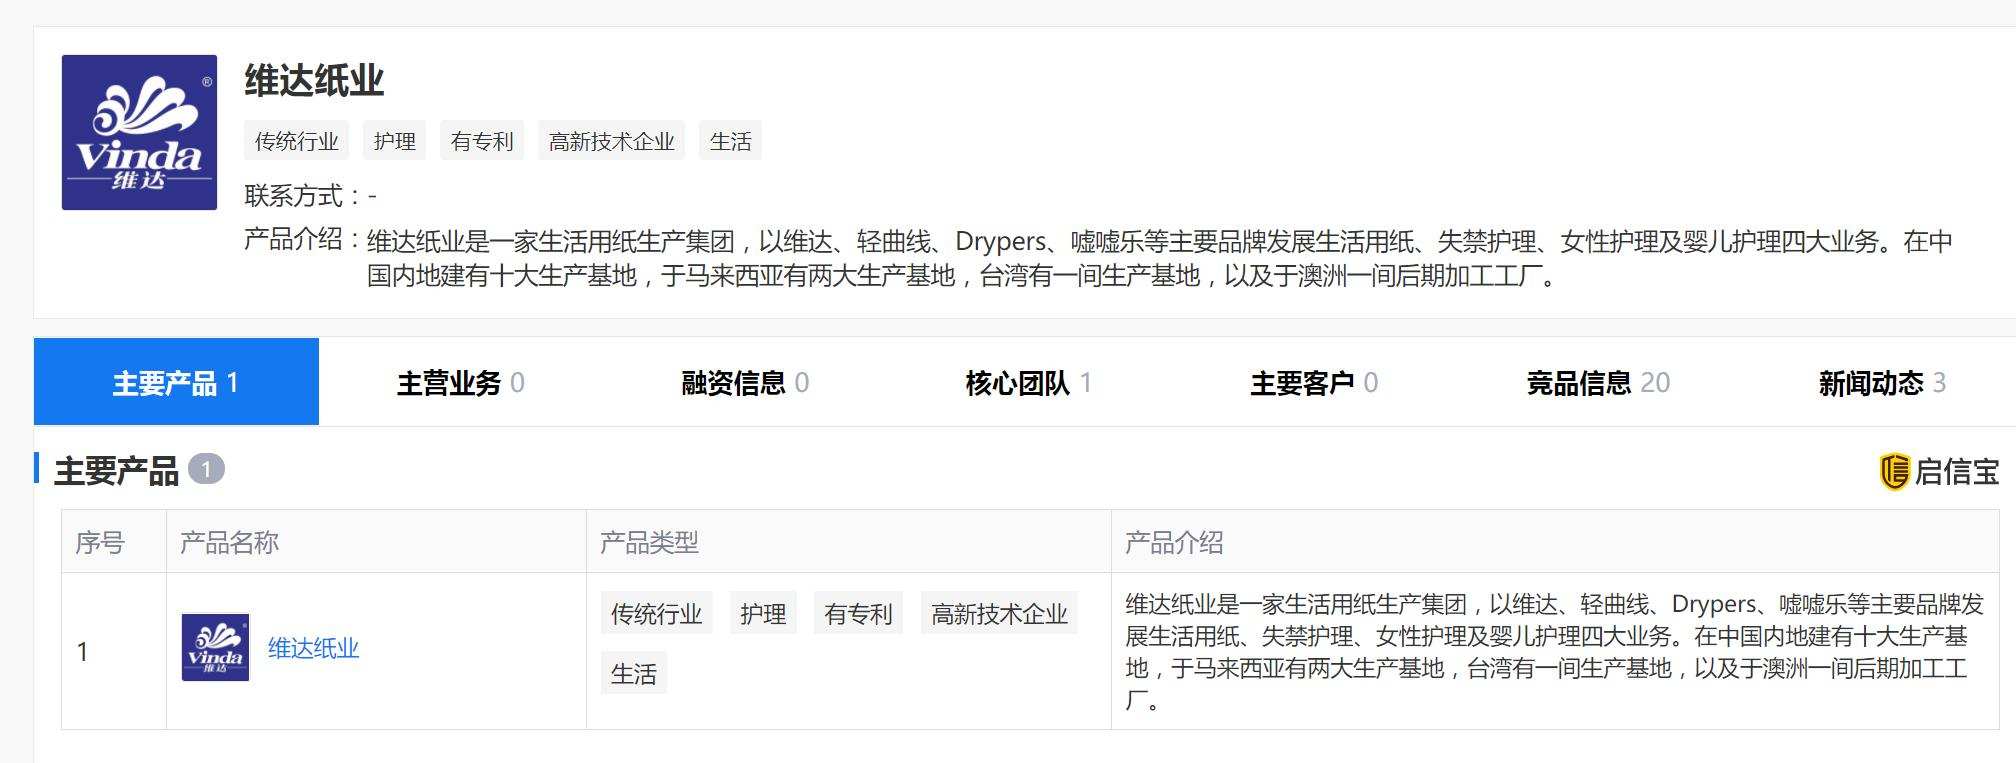
Task: Click the 传统行业 tag under company title
Action: [x=297, y=141]
